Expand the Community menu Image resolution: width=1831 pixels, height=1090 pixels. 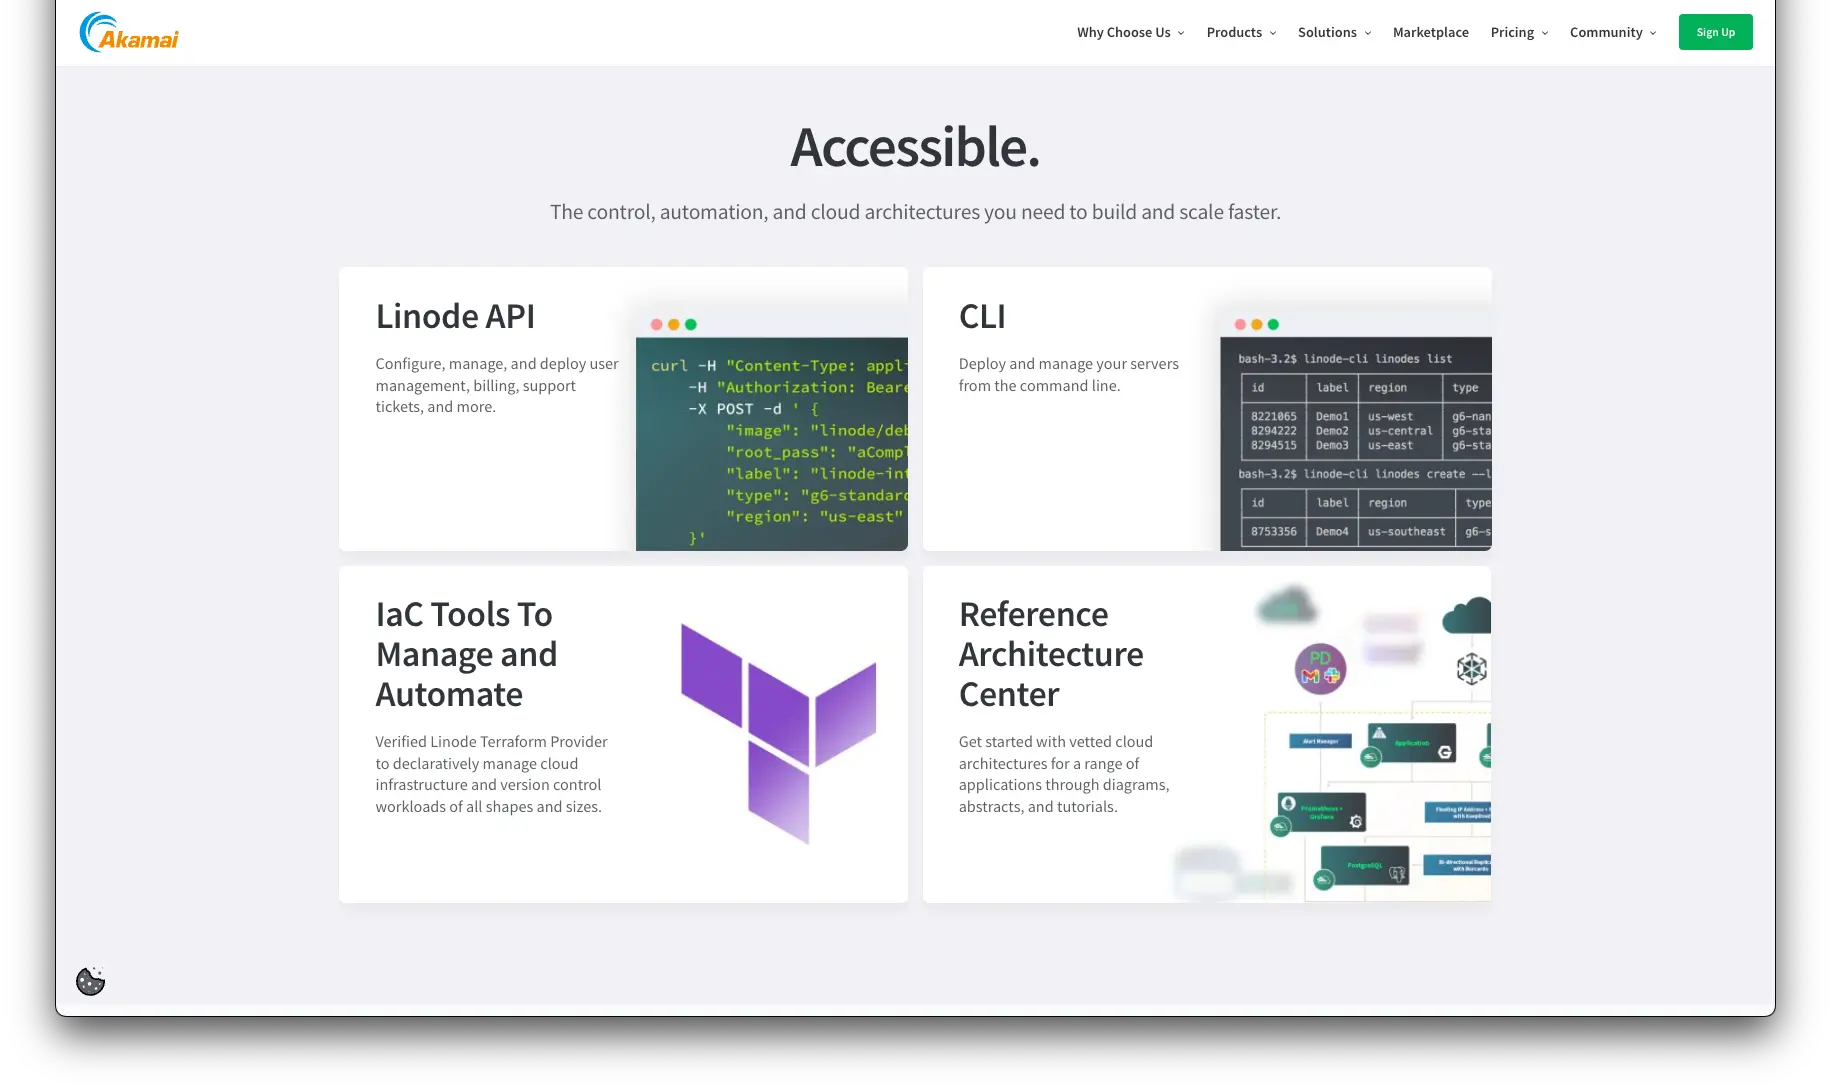[1613, 33]
